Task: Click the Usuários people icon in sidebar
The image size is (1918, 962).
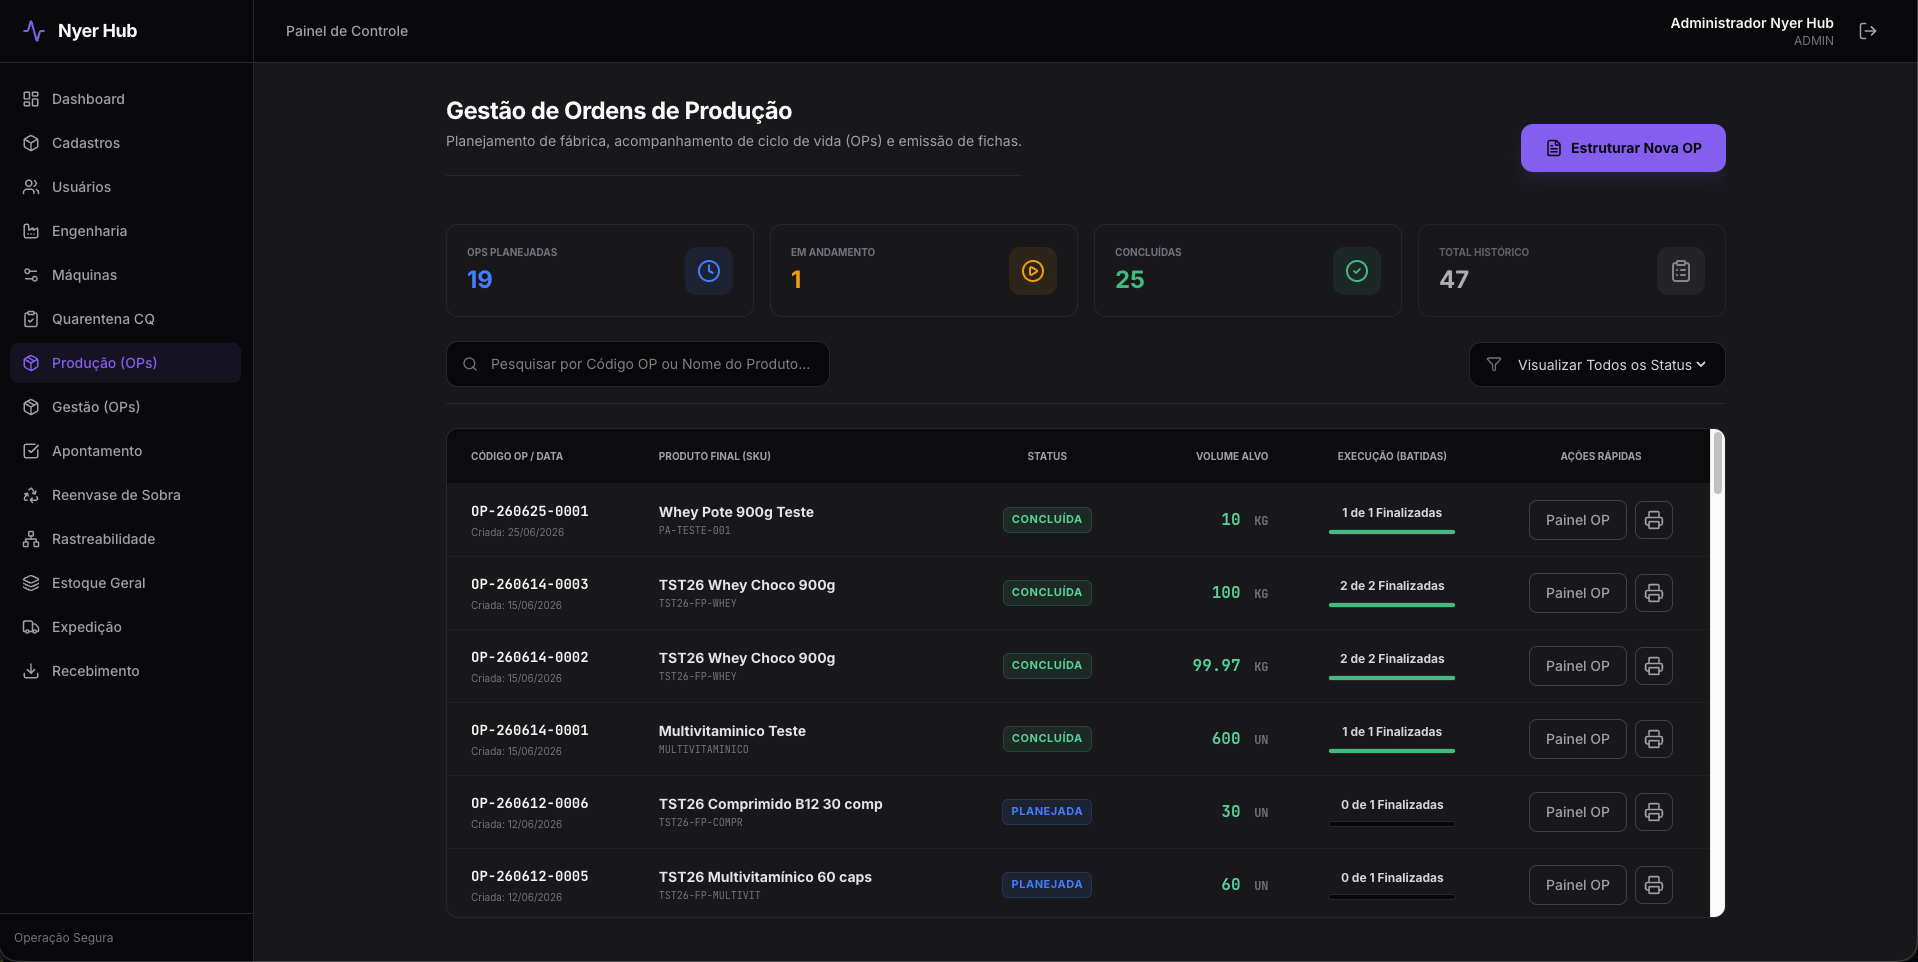Action: tap(31, 187)
